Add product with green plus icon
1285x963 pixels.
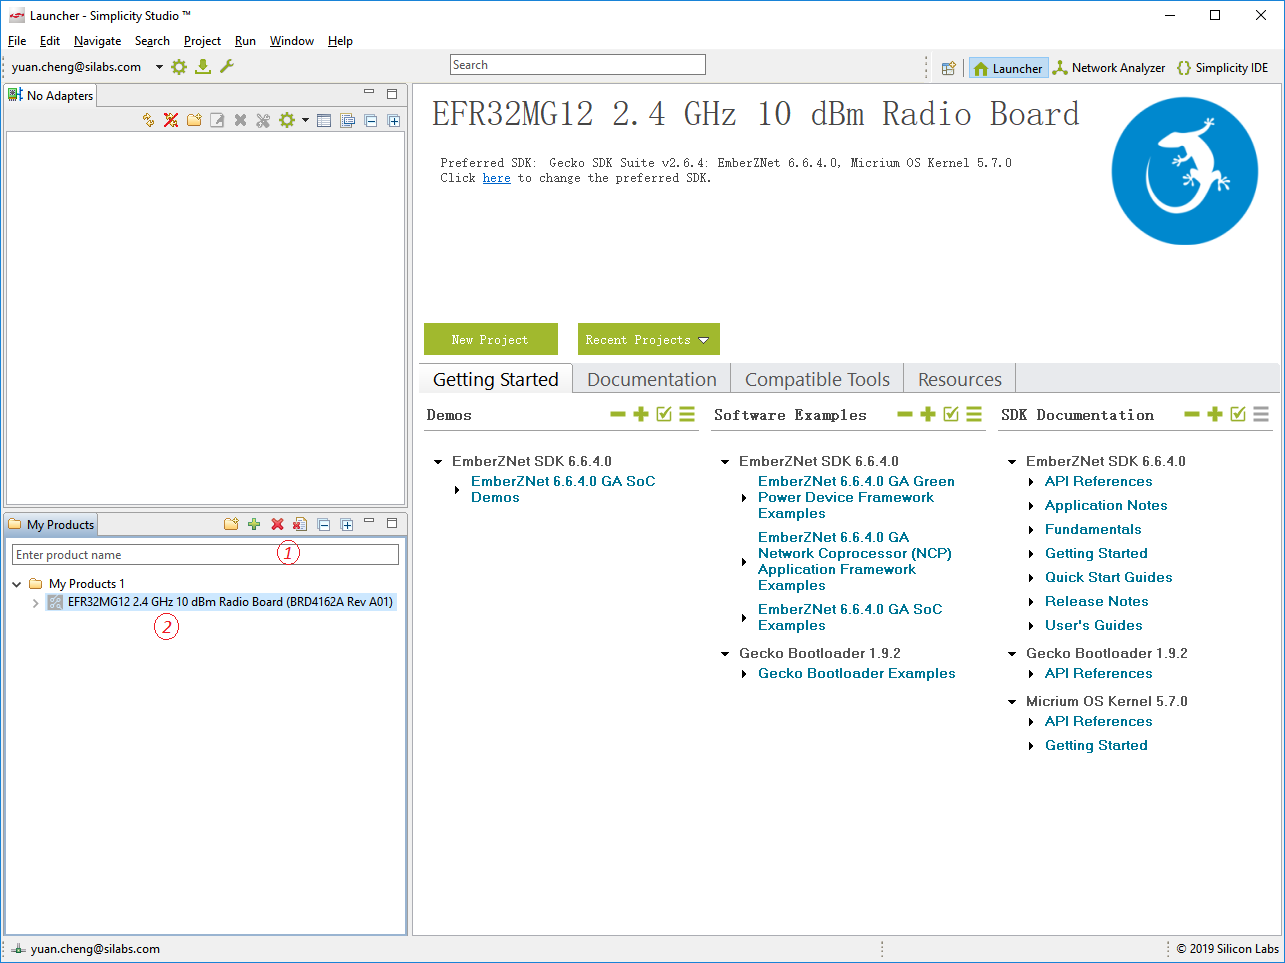(x=254, y=524)
